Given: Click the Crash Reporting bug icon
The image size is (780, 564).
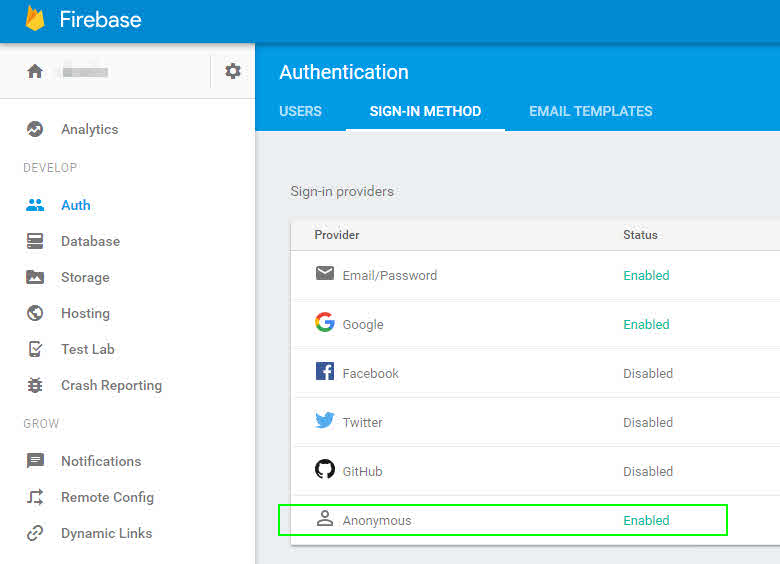Looking at the screenshot, I should tap(35, 385).
